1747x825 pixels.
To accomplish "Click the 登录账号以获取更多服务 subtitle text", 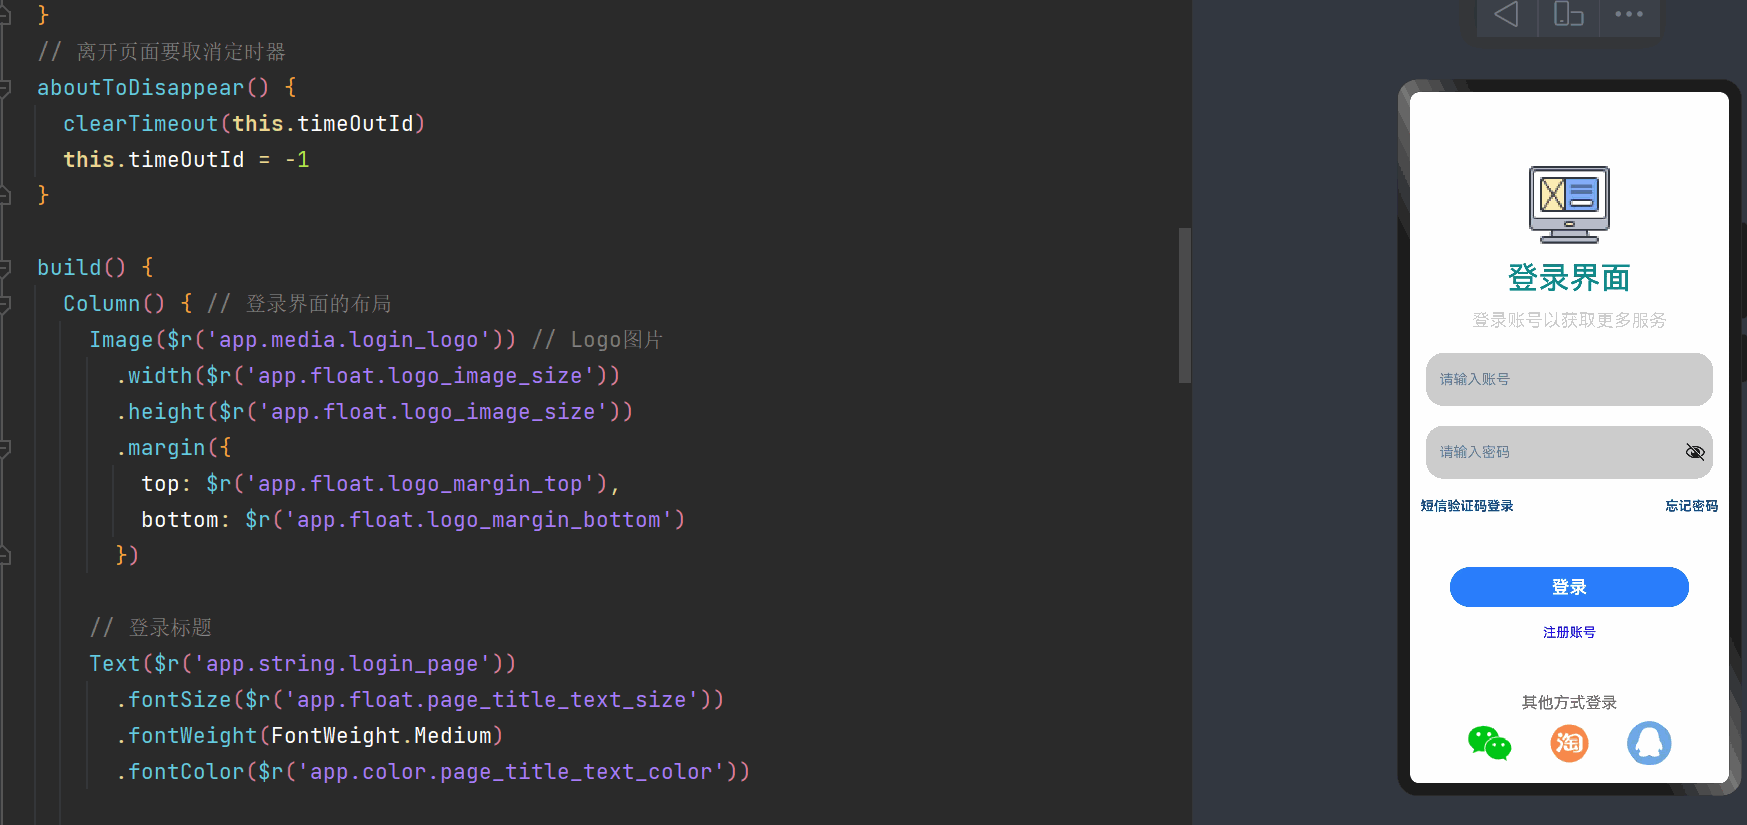I will tap(1569, 320).
